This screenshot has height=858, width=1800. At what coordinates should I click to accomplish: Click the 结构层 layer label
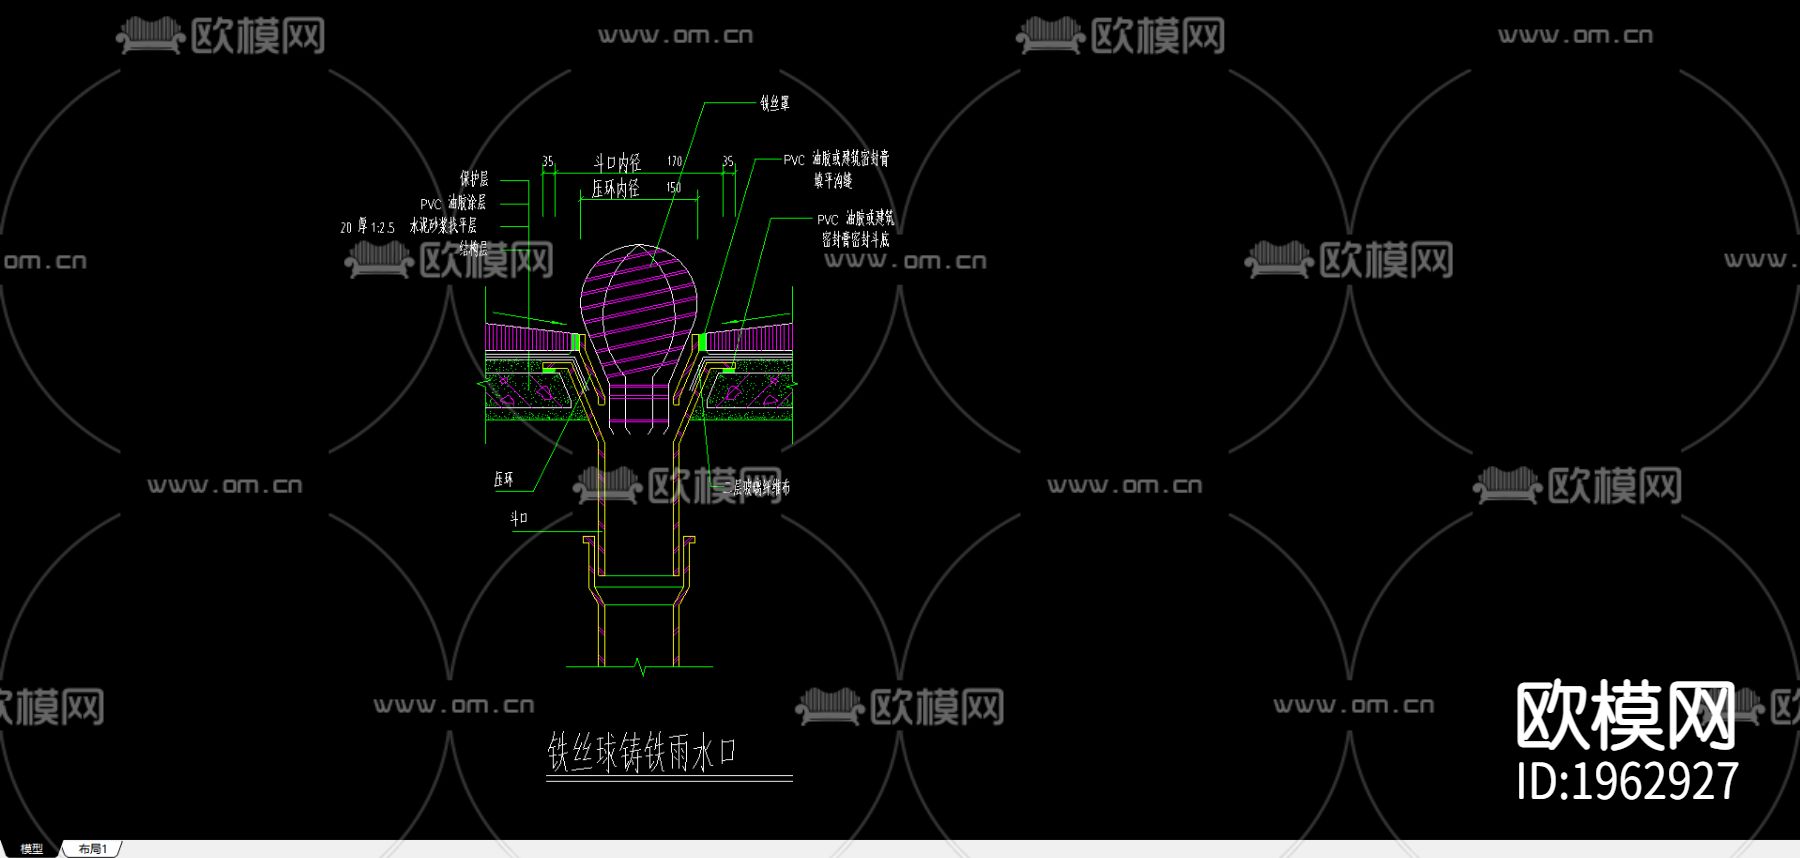coord(473,248)
